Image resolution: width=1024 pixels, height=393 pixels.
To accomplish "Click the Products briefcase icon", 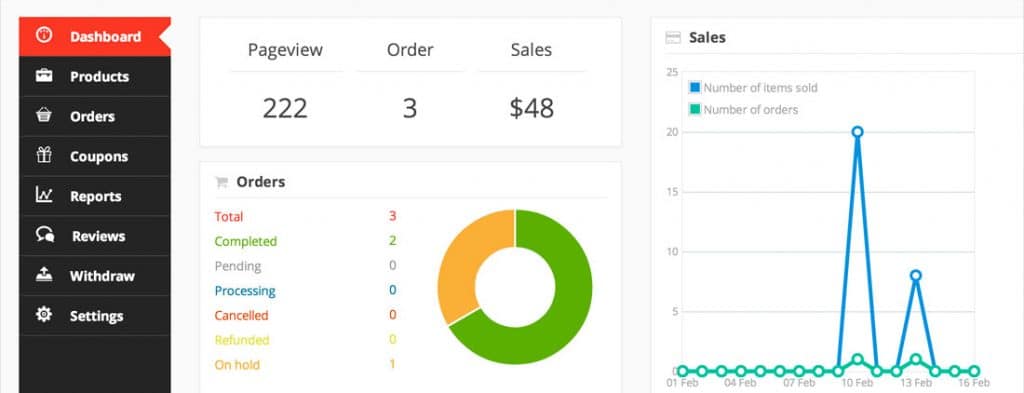I will pos(44,76).
